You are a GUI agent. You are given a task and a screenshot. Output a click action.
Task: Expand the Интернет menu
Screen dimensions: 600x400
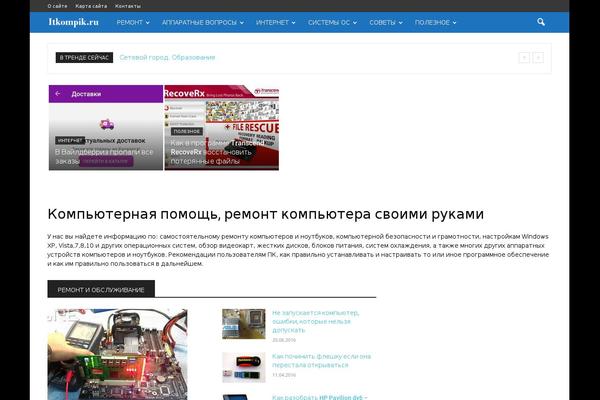(x=276, y=23)
